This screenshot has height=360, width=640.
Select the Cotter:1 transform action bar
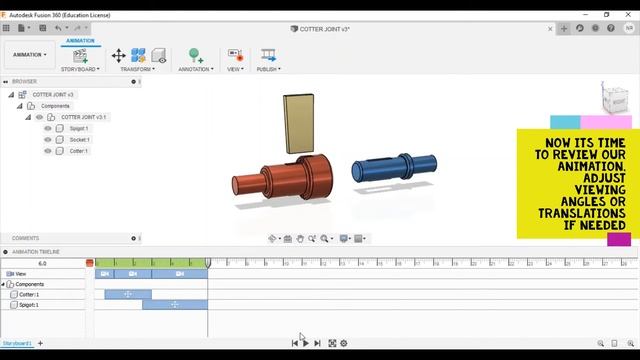click(128, 294)
